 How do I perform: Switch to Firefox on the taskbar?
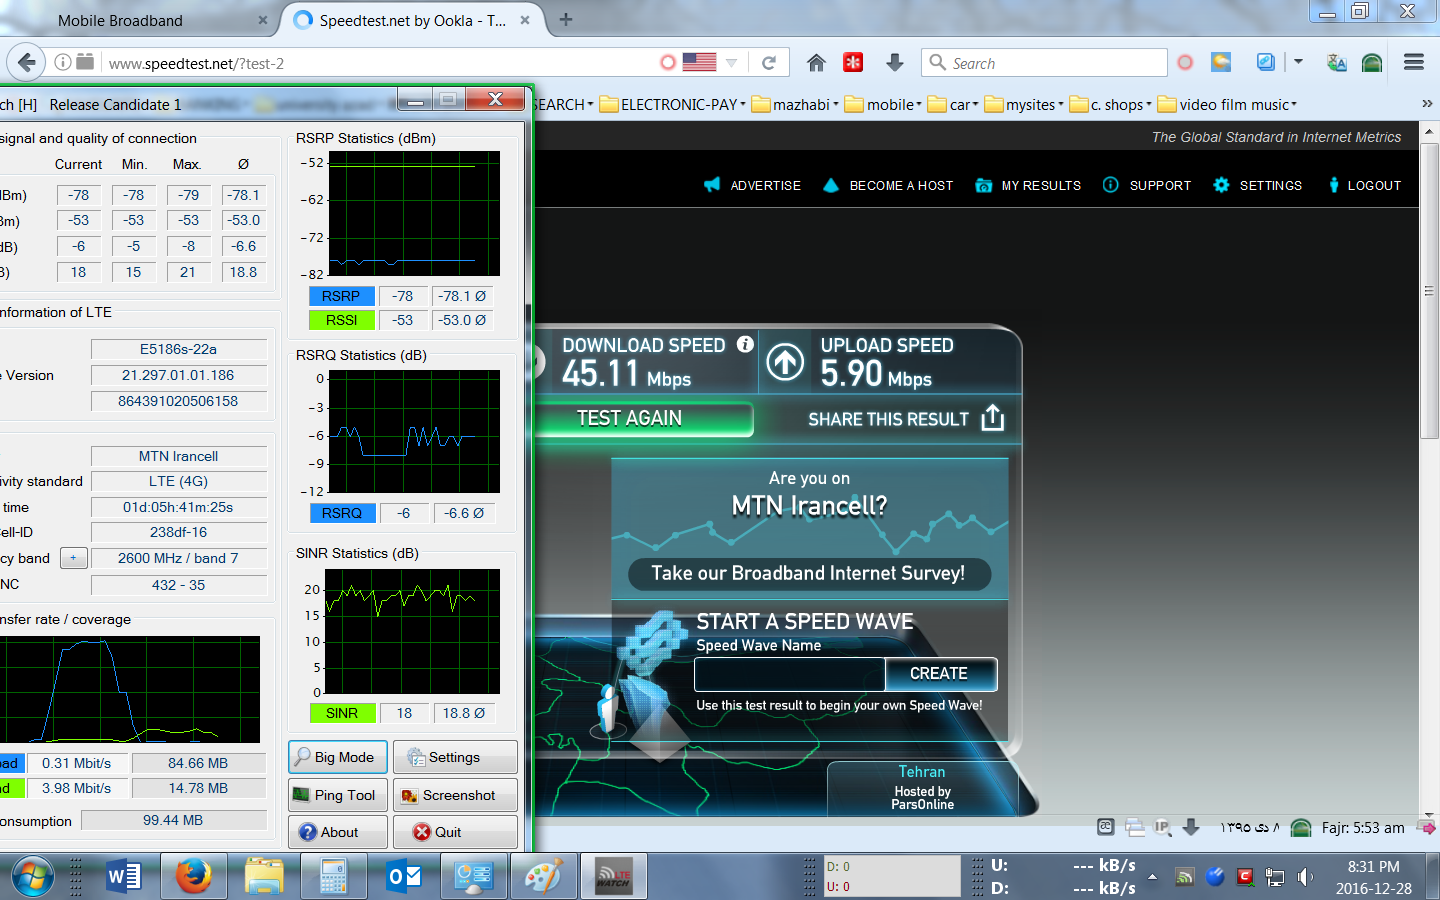point(193,877)
